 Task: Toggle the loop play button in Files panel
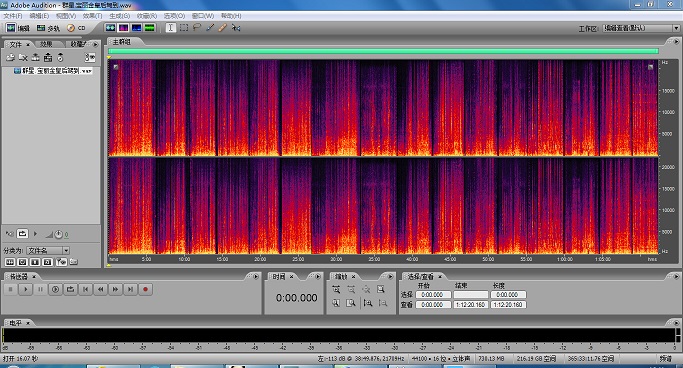pyautogui.click(x=22, y=234)
